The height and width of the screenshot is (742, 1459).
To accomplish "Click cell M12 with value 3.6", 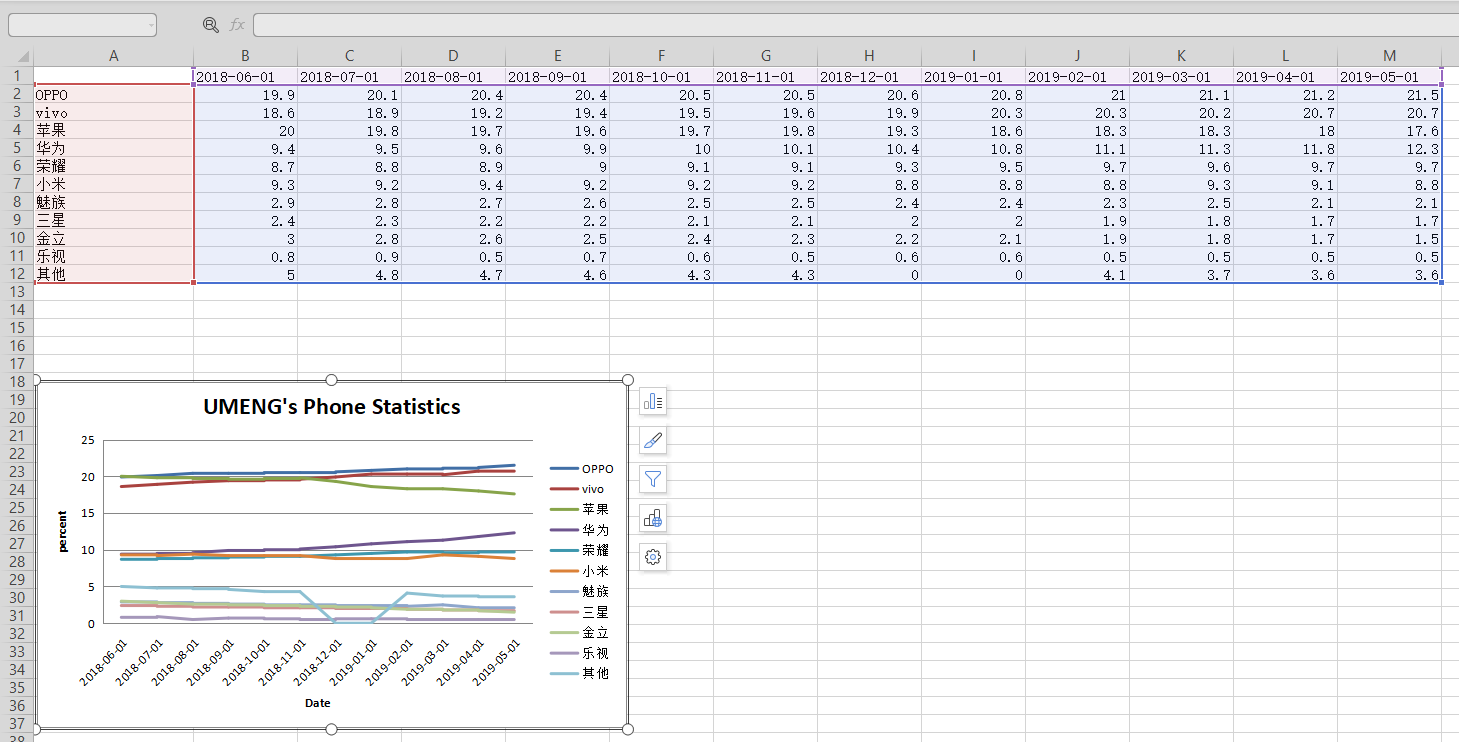I will coord(1389,274).
